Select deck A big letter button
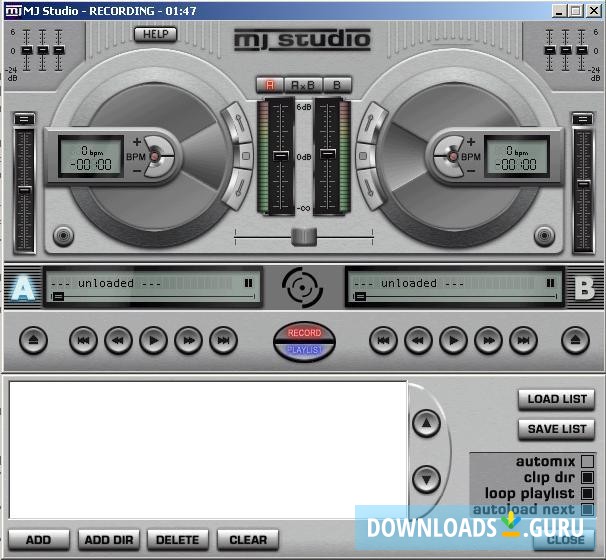606x560 pixels. (x=22, y=288)
